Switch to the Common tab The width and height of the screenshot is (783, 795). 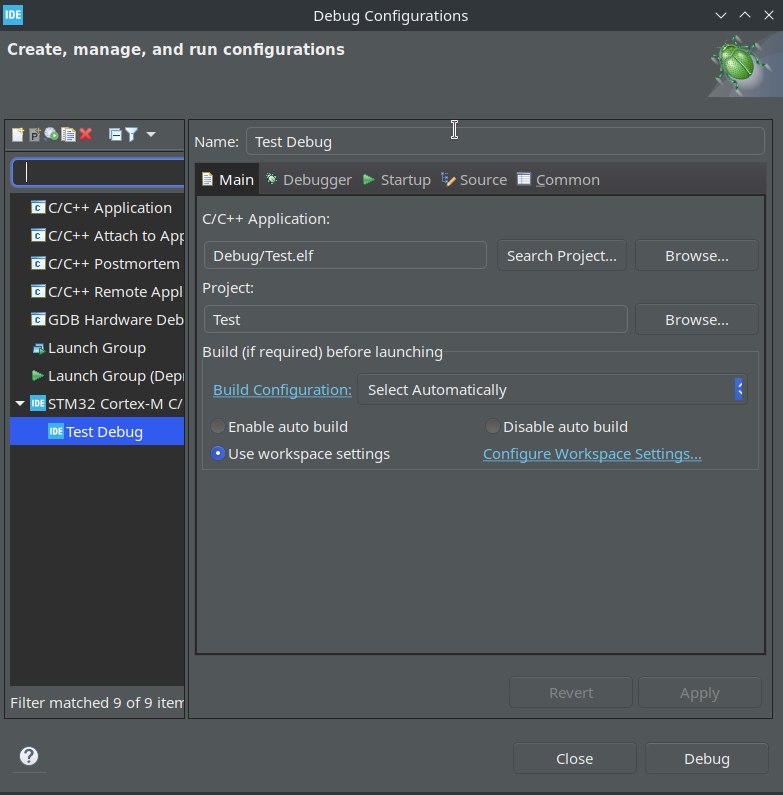[558, 179]
